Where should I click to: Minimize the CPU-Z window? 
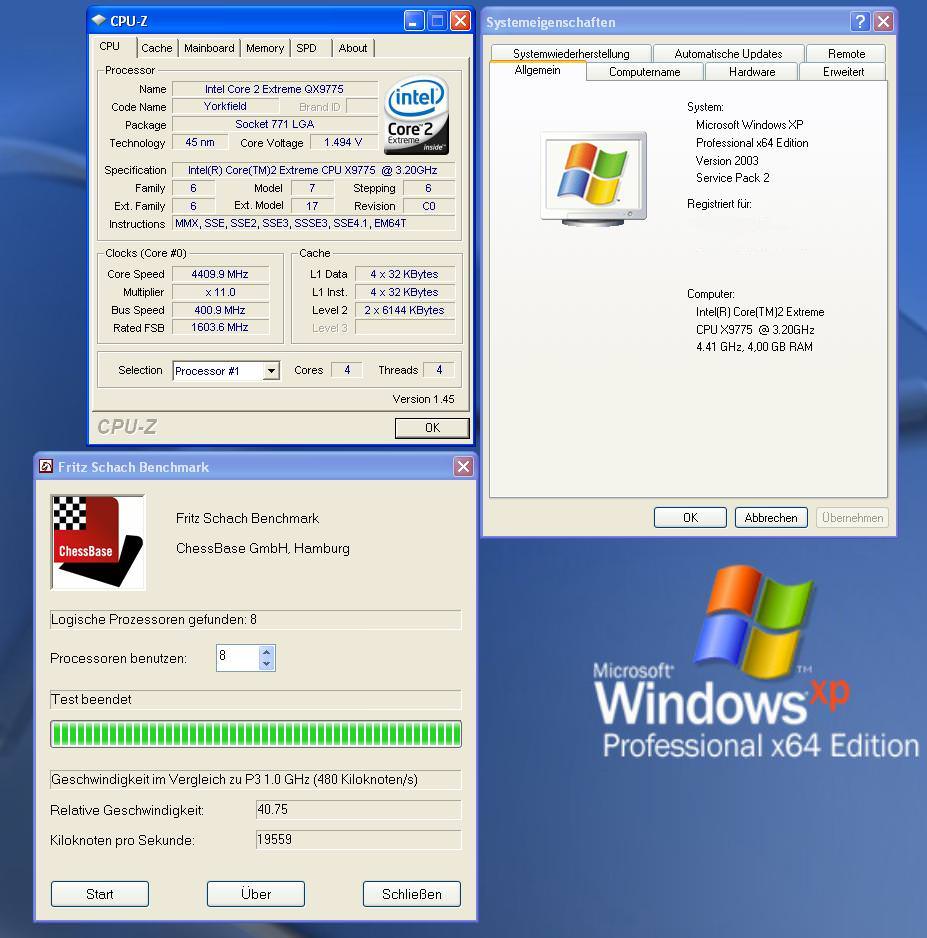coord(415,20)
